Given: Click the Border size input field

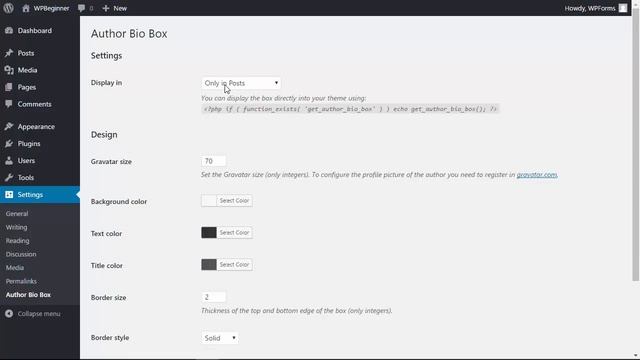Looking at the screenshot, I should point(213,297).
